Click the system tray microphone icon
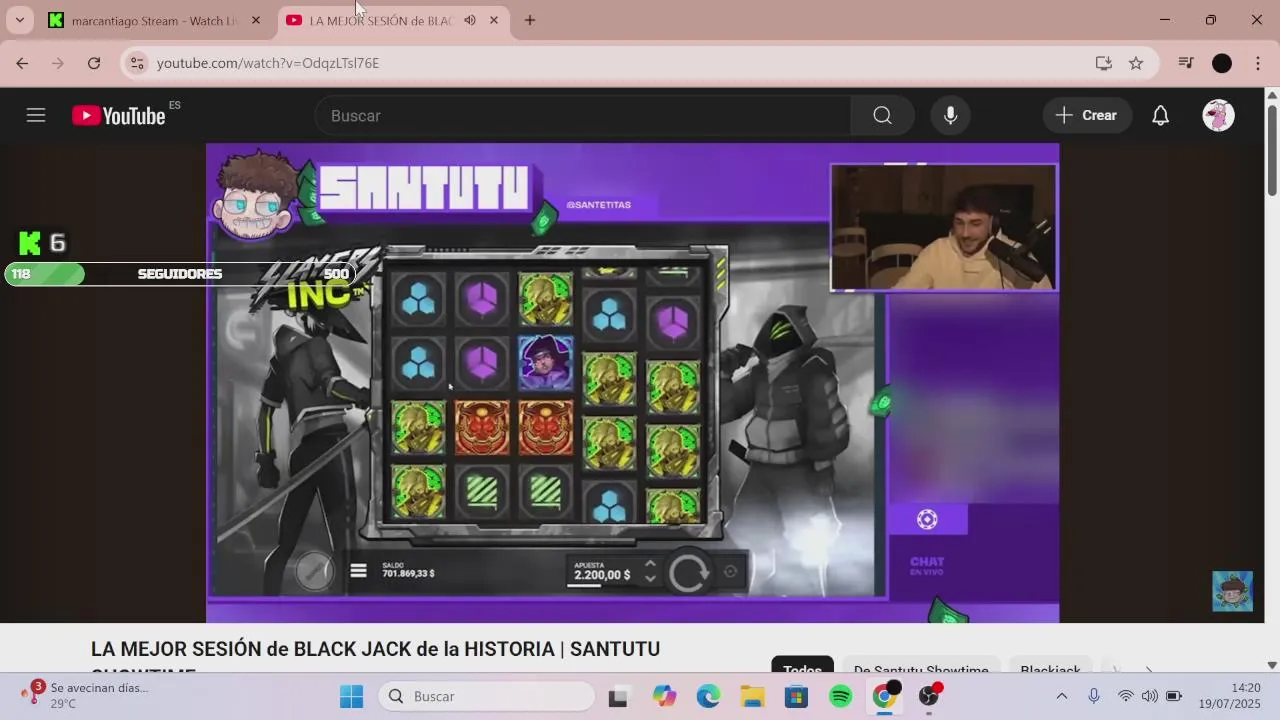 coord(1094,696)
